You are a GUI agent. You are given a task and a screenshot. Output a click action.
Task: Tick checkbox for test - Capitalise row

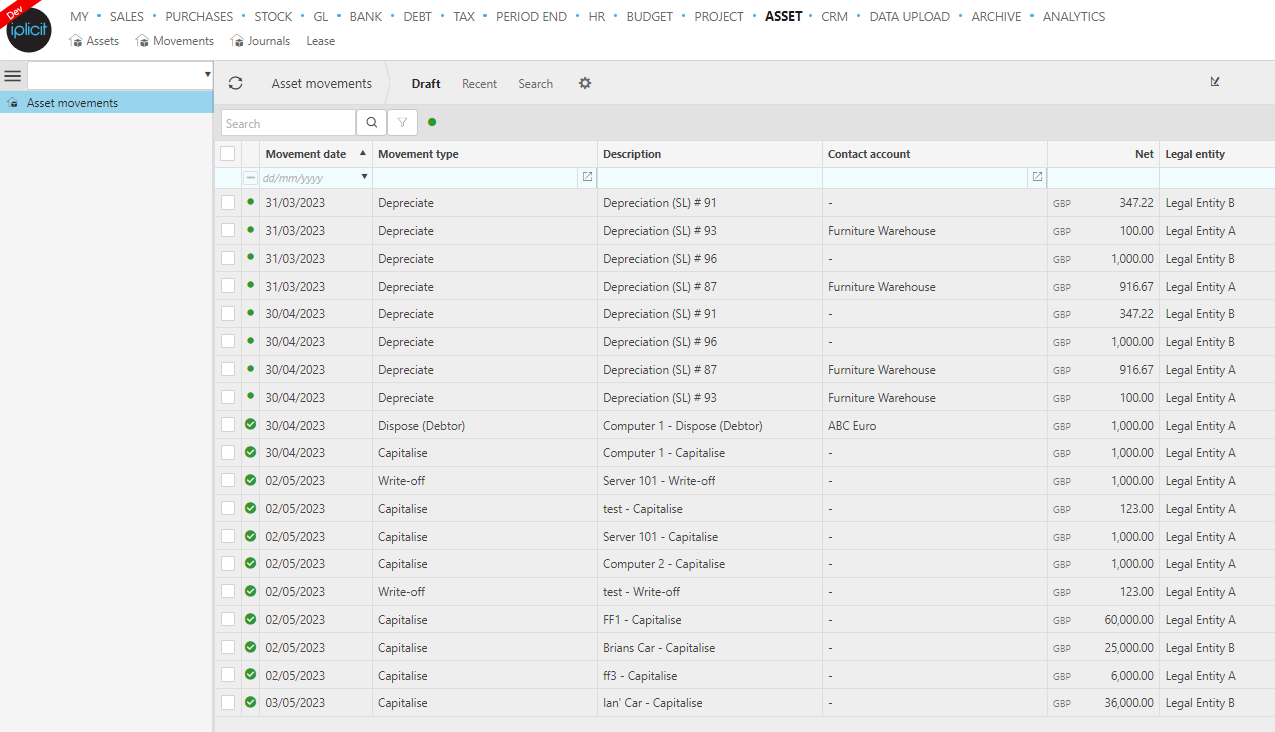point(228,508)
